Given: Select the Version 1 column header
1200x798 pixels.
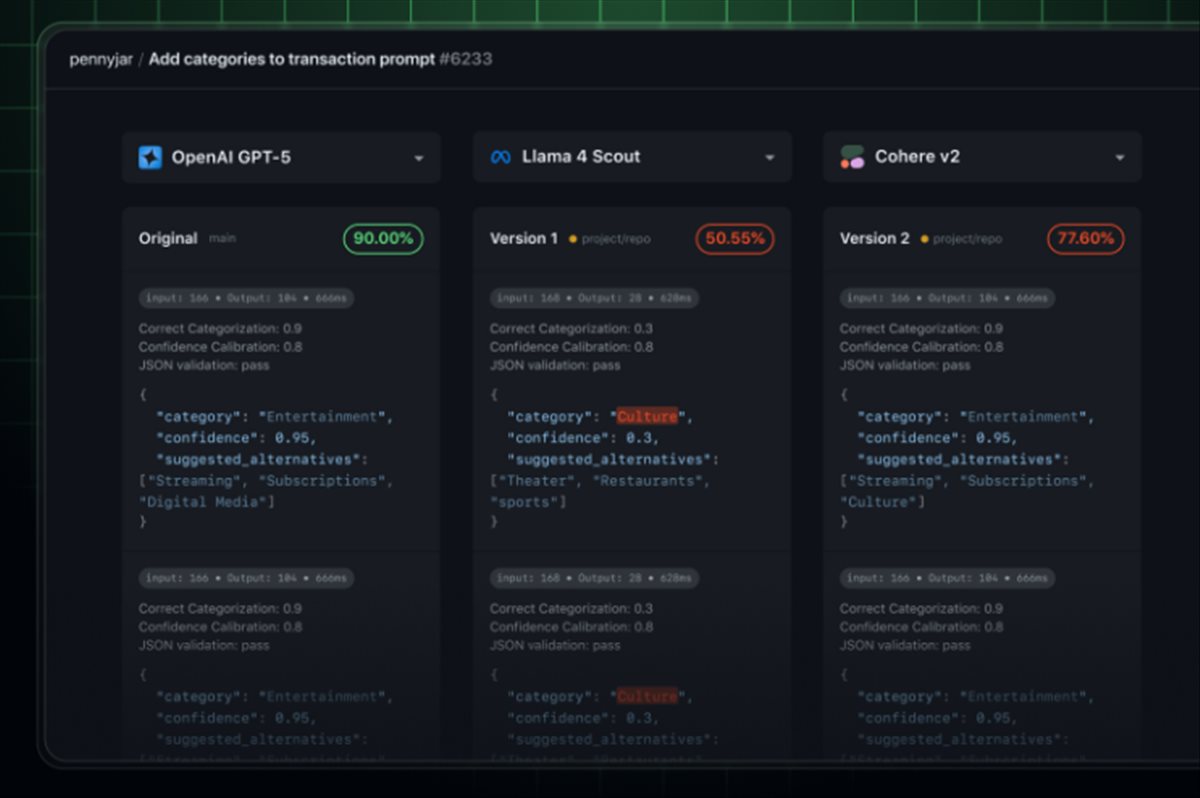Looking at the screenshot, I should point(524,238).
